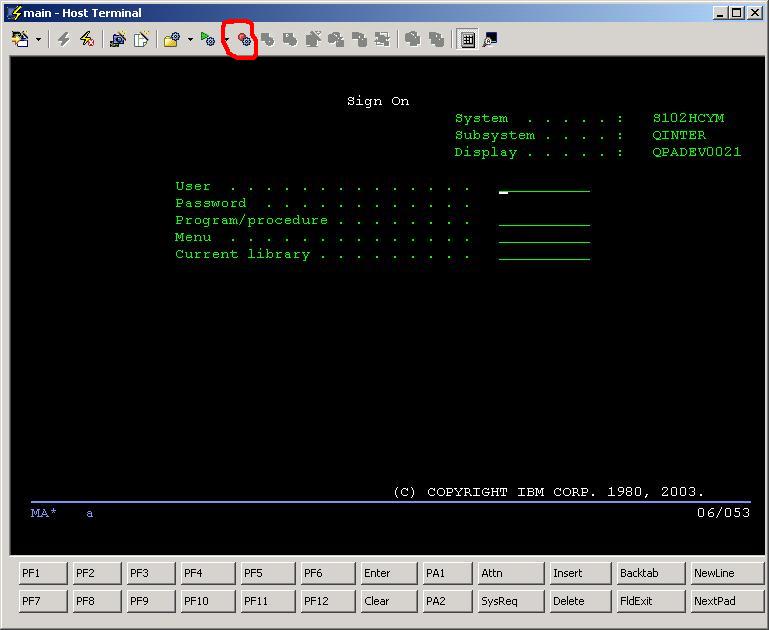Click the Program/procedure input field
769x630 pixels.
pos(544,221)
